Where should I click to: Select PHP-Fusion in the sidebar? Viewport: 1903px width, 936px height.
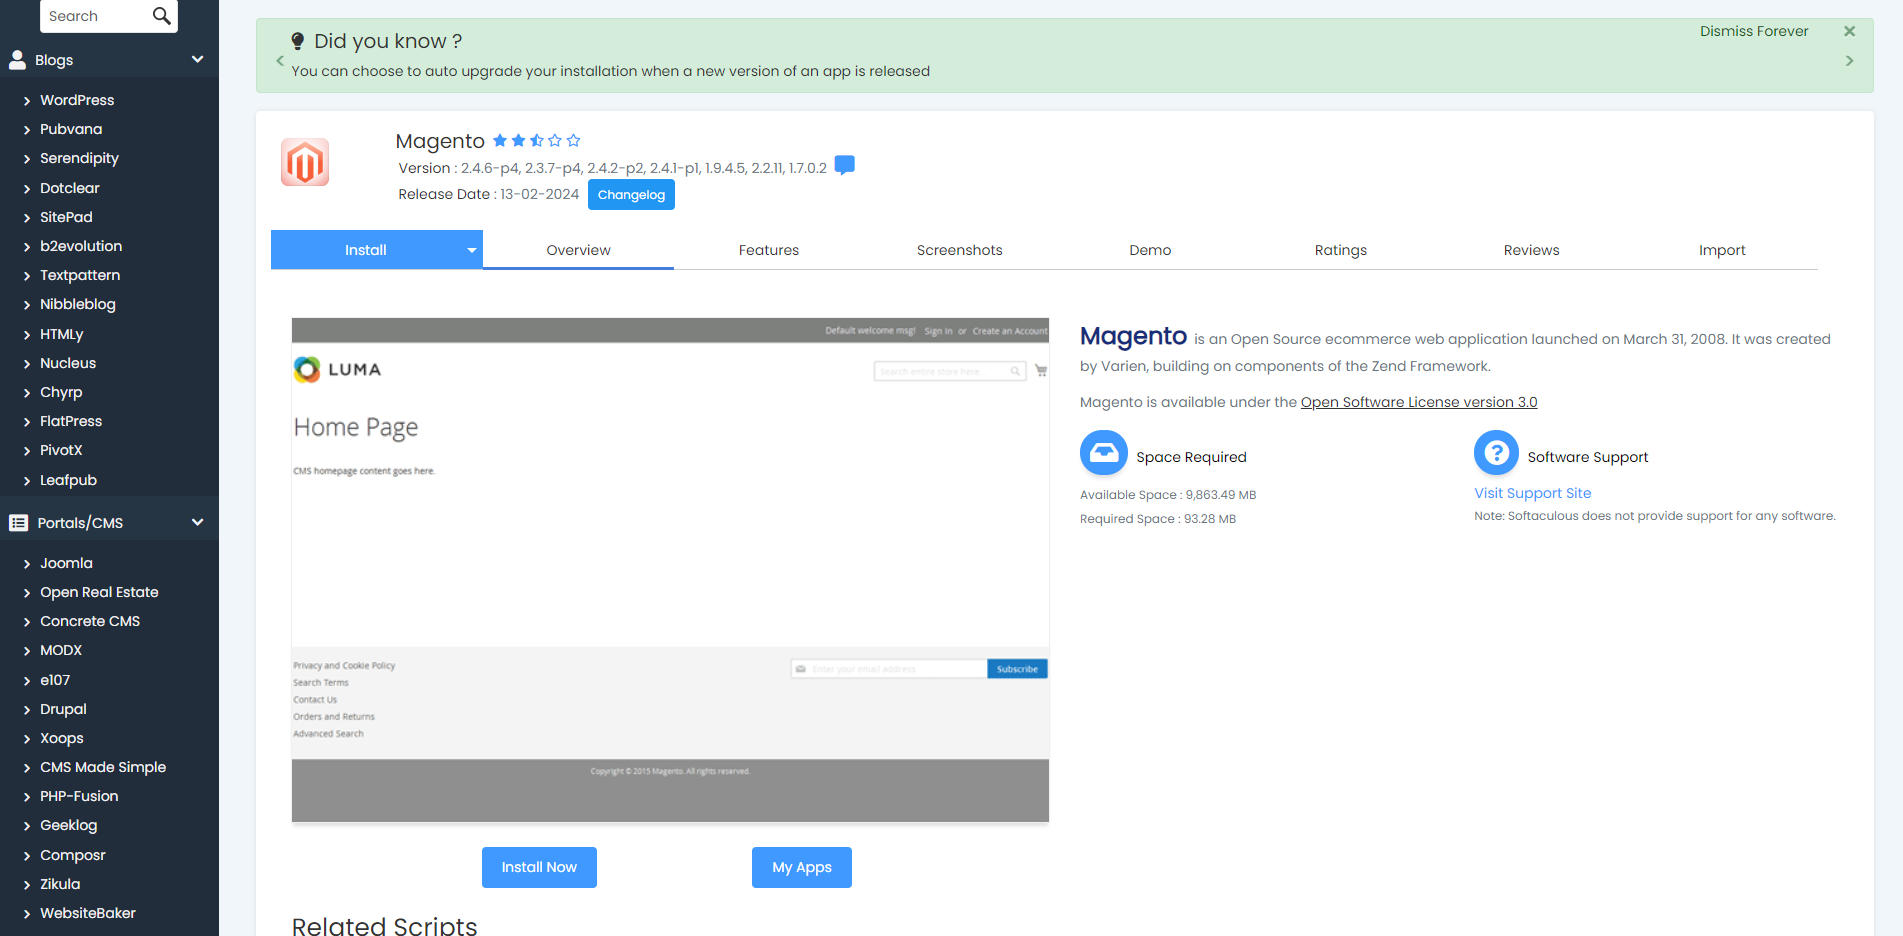click(x=79, y=796)
